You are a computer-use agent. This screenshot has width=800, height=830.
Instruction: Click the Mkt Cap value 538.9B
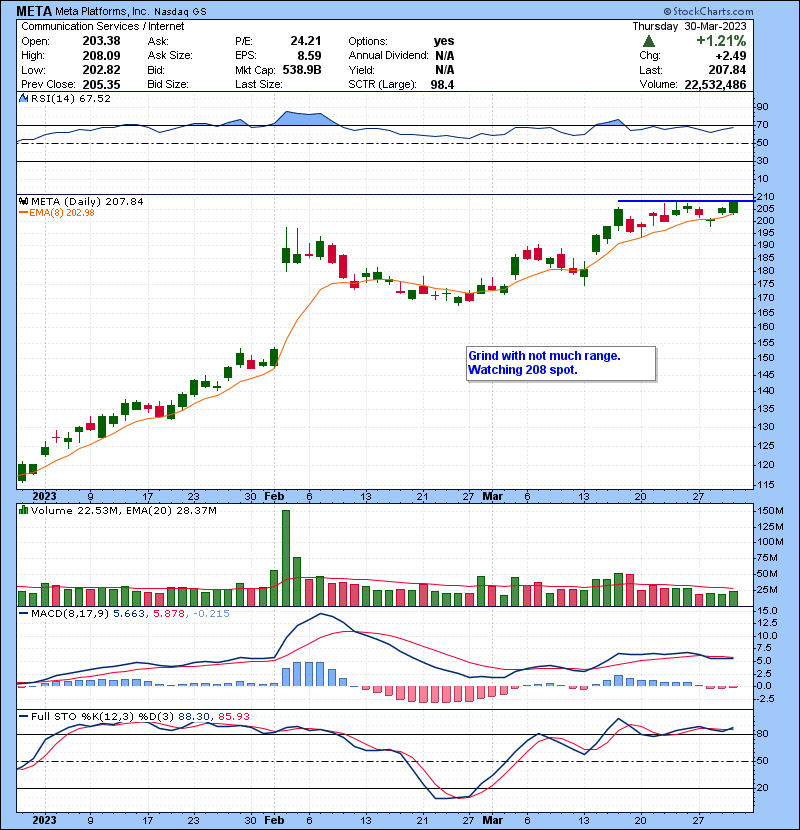point(302,70)
